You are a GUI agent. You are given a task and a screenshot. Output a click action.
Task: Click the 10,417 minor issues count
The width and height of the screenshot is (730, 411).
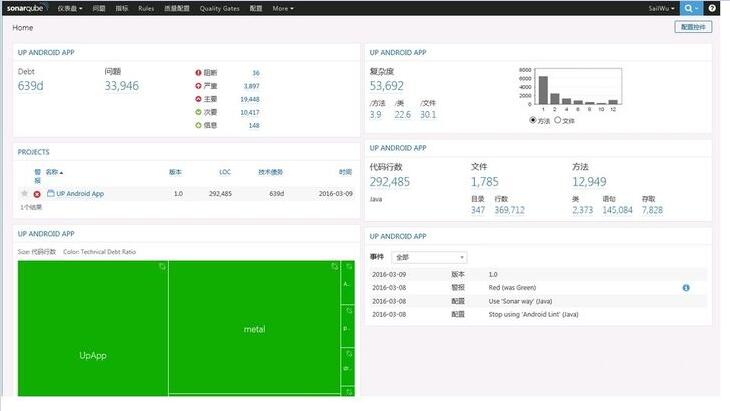[250, 112]
